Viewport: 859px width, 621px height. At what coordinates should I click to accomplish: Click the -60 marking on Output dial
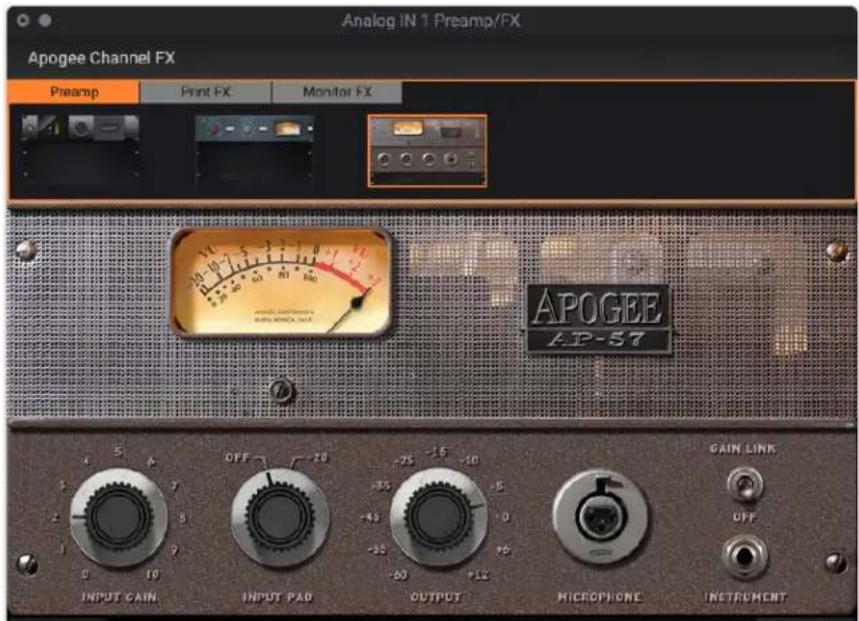(x=398, y=575)
